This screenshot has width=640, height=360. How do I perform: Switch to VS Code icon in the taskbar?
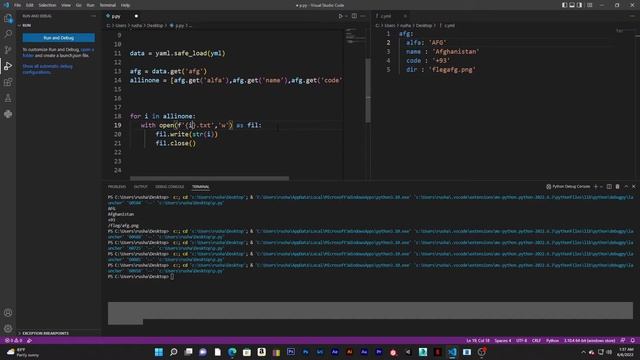[452, 352]
